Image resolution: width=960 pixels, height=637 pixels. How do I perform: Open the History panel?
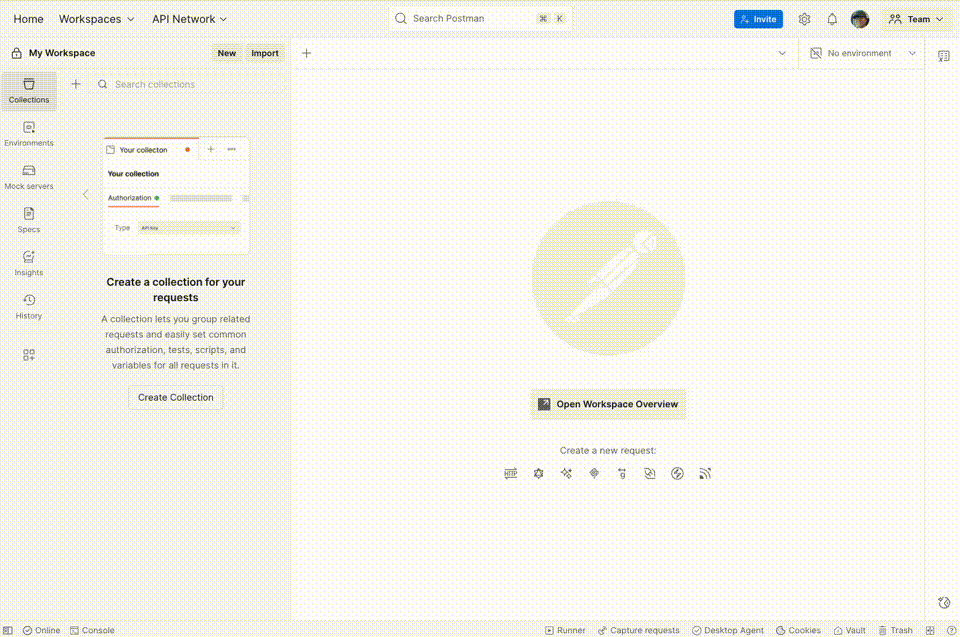pos(29,306)
